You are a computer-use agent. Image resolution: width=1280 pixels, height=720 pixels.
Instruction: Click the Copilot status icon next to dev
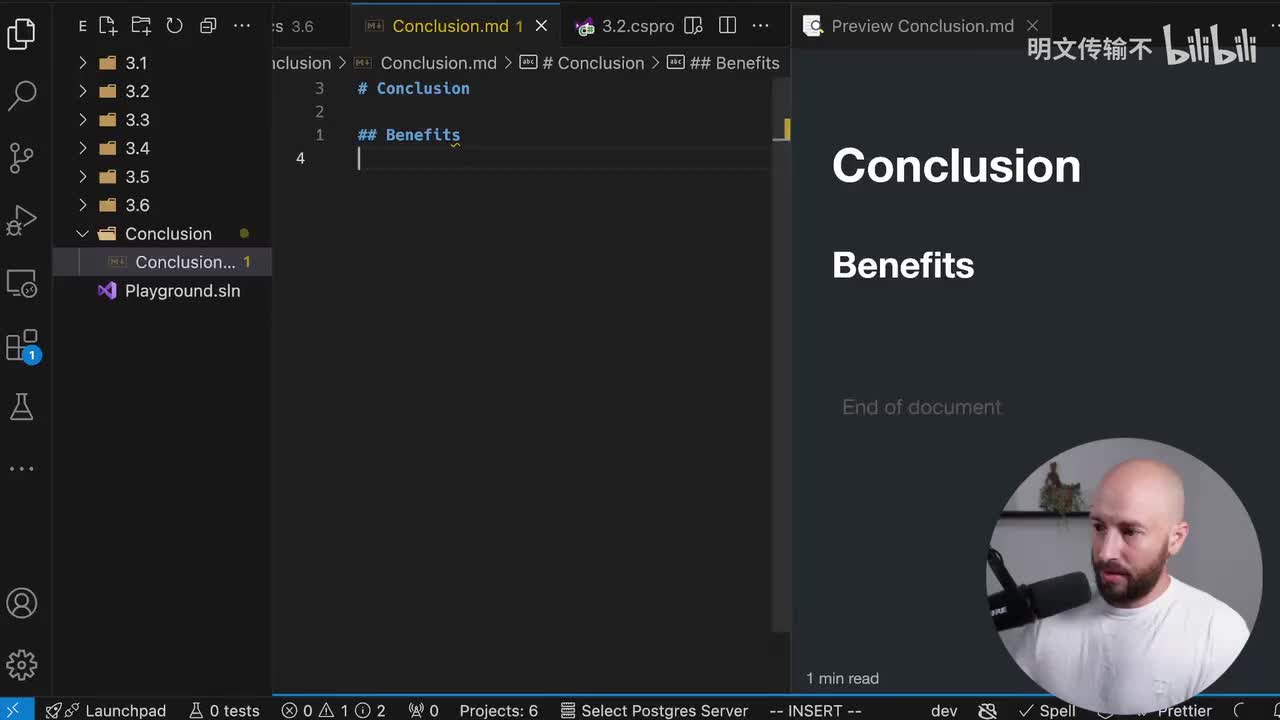[x=987, y=710]
